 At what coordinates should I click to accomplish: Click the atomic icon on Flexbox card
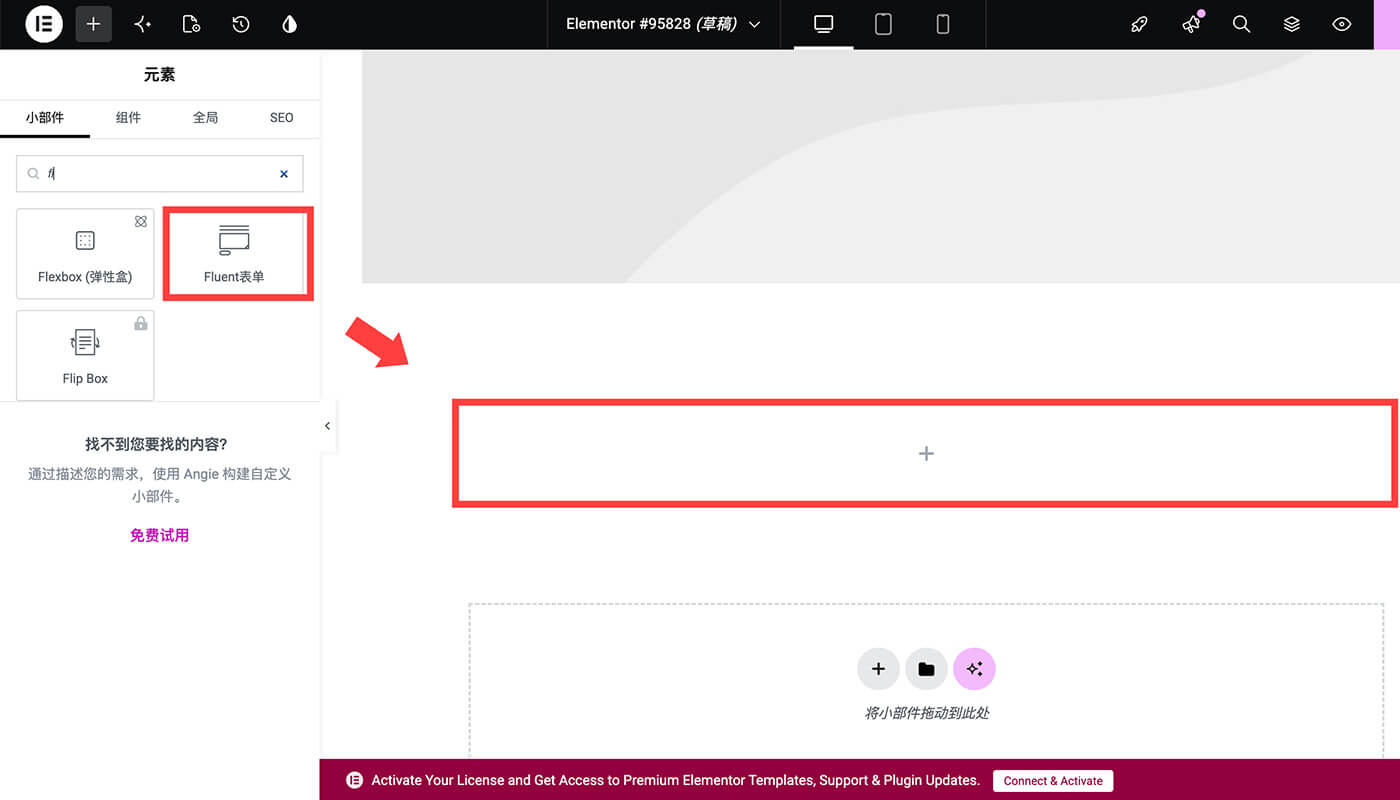[x=141, y=222]
